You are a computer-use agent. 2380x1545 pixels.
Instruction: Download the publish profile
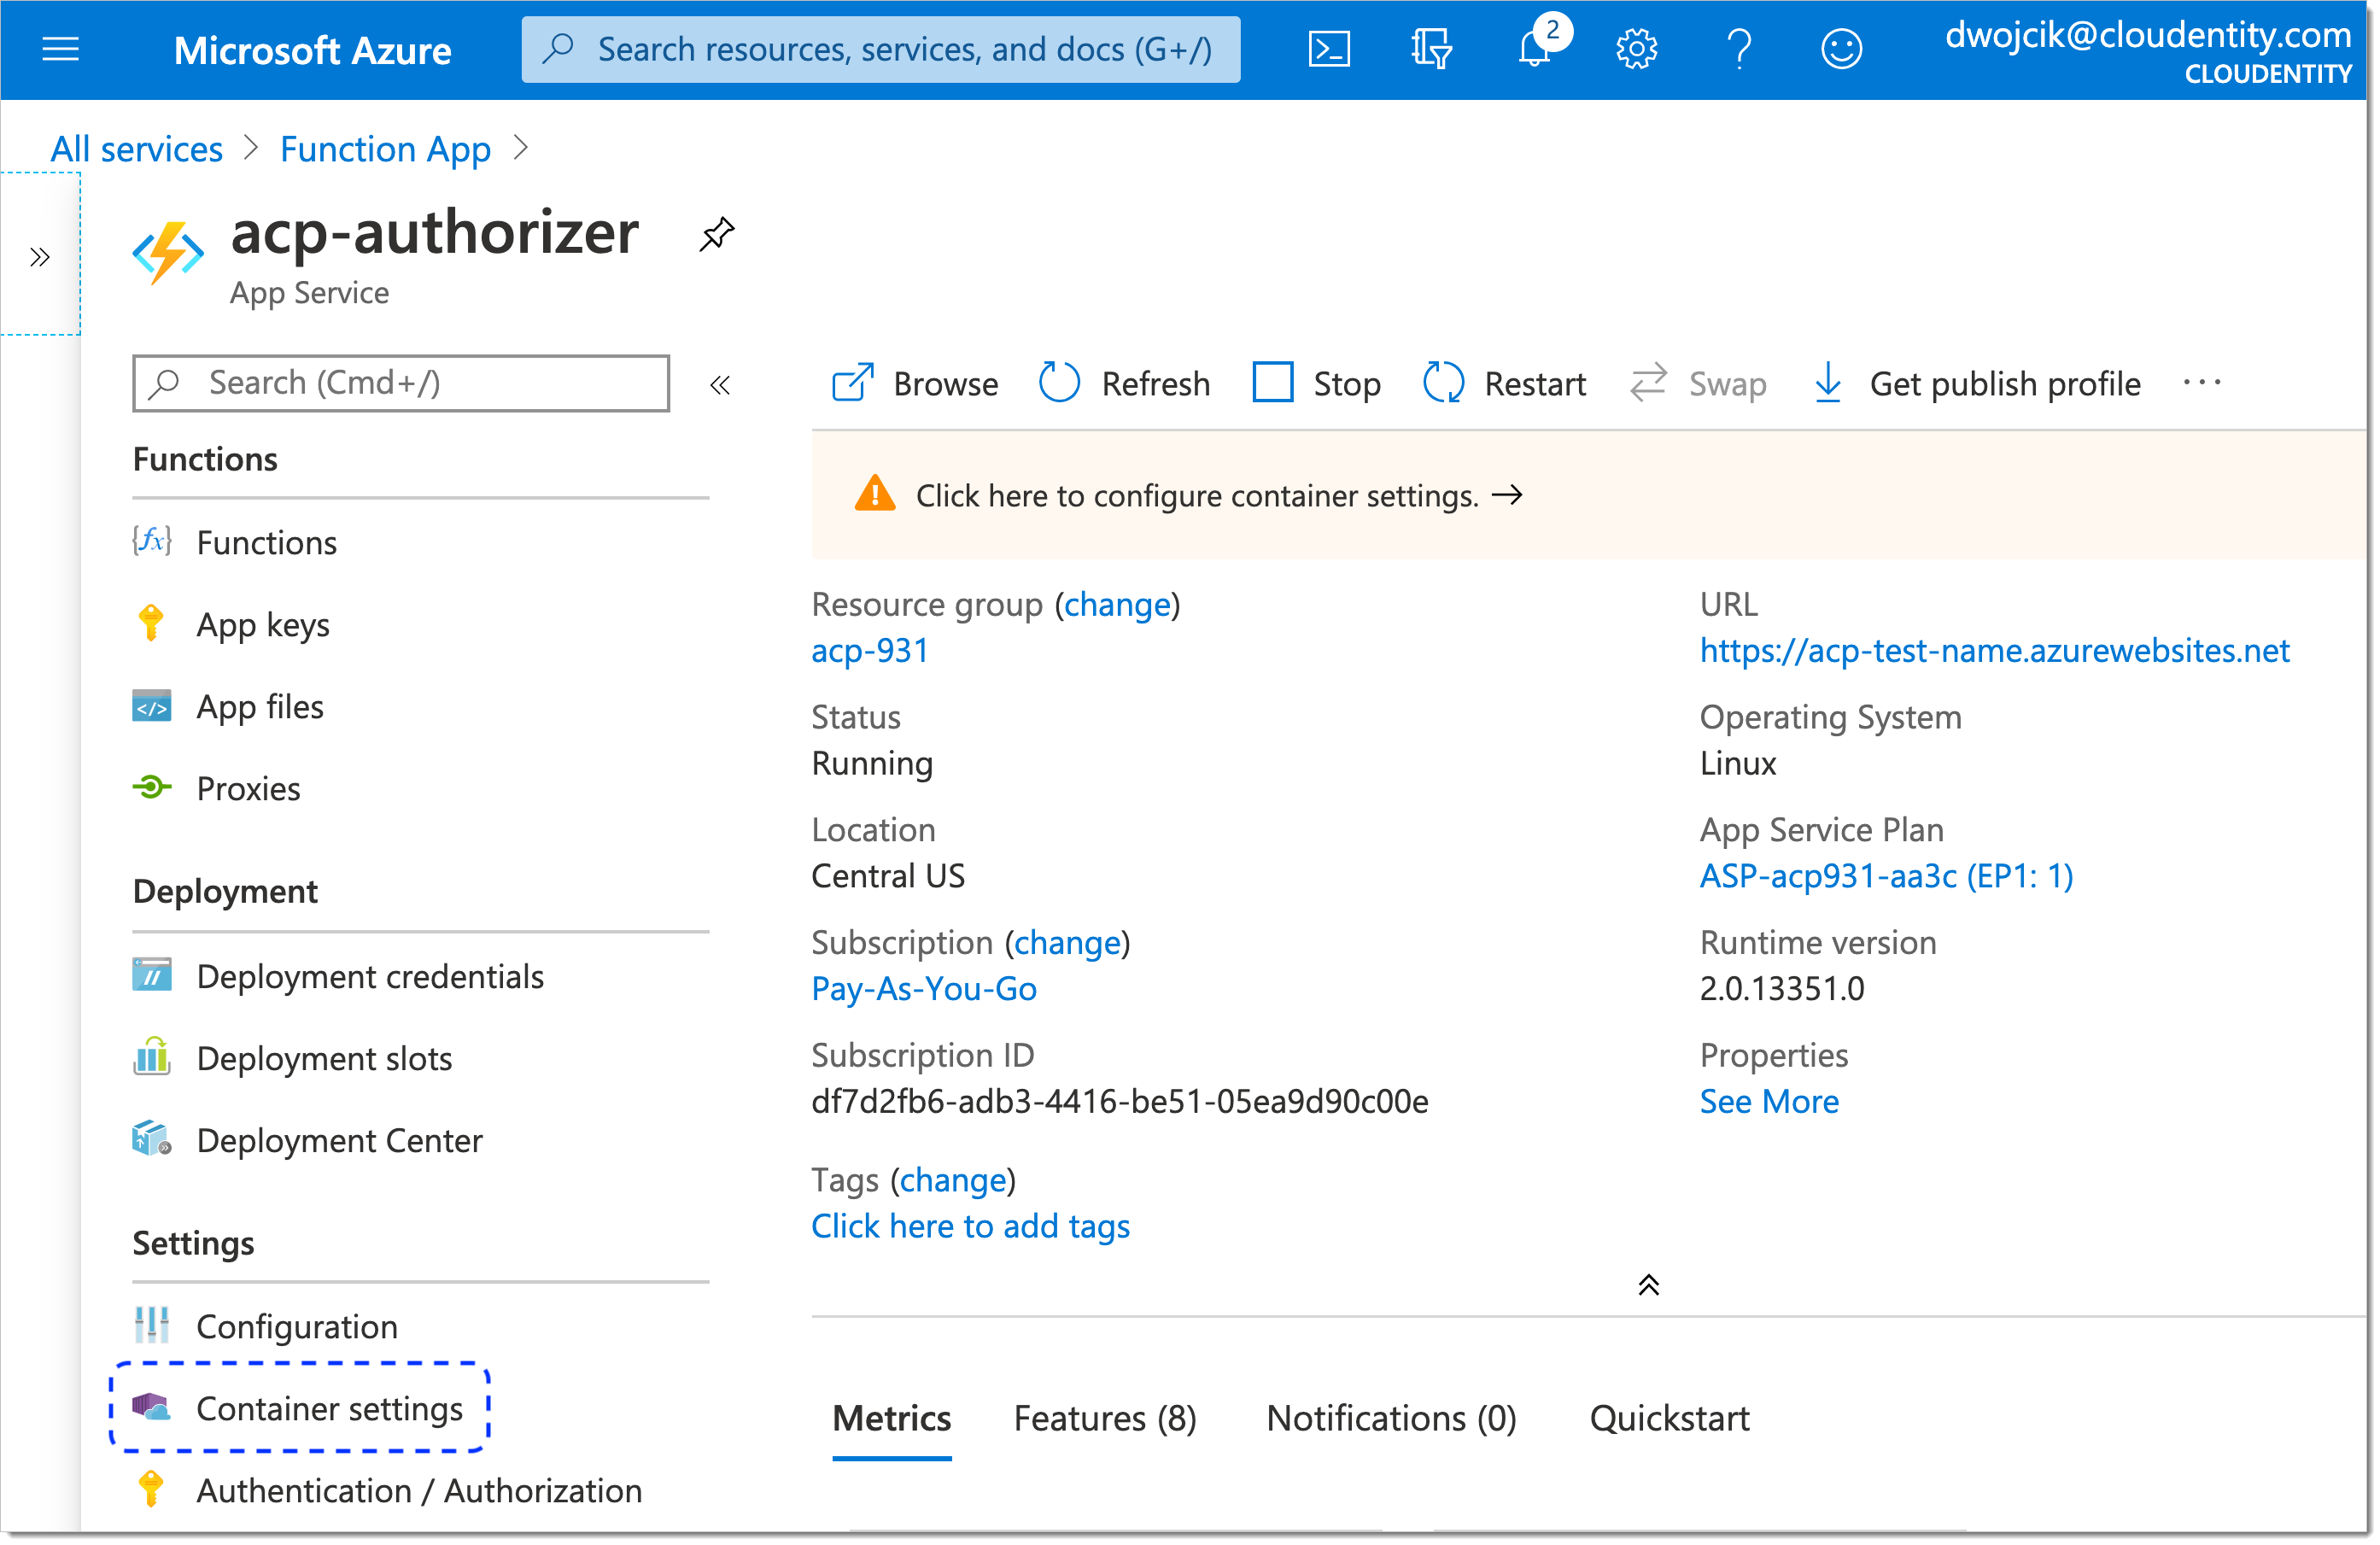(1977, 383)
